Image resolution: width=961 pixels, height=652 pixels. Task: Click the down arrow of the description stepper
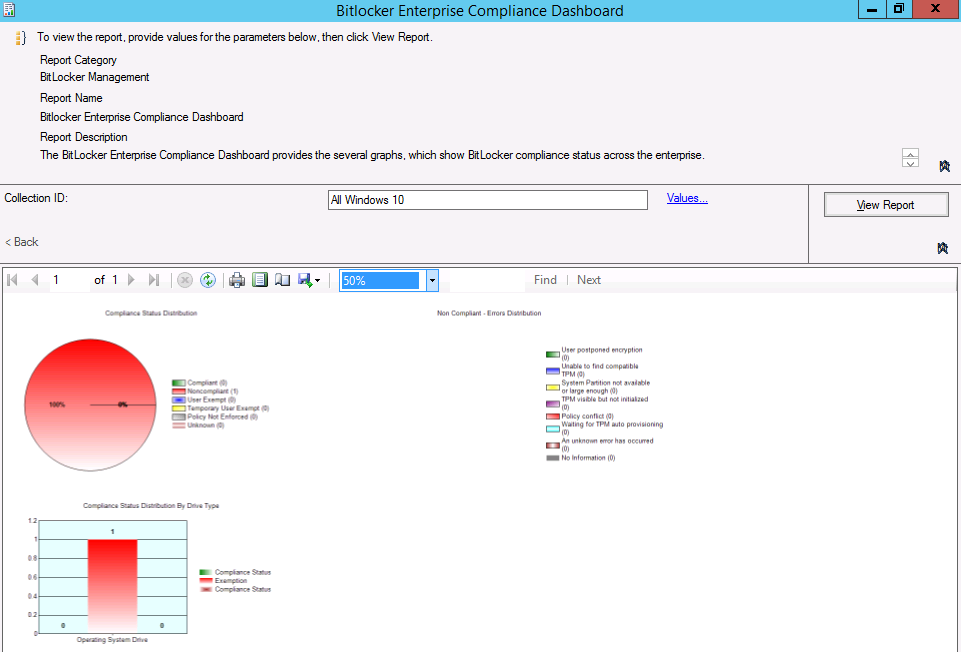910,163
